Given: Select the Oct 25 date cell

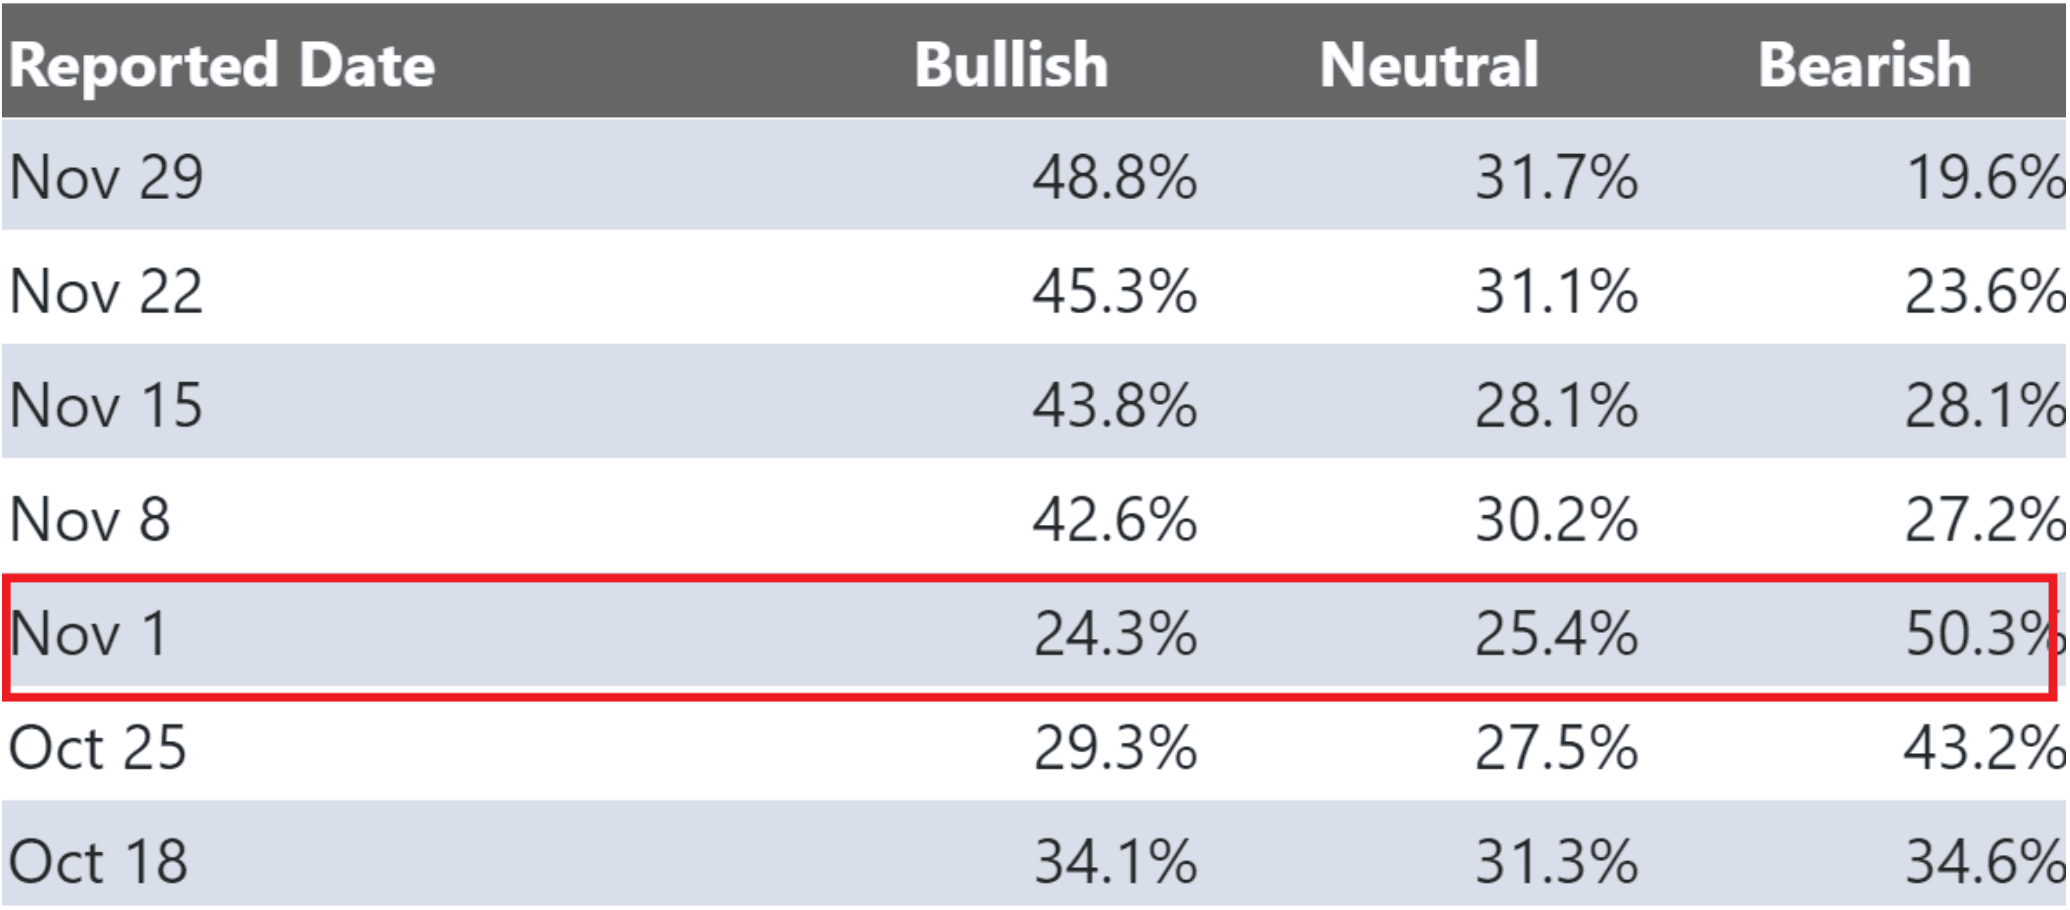Looking at the screenshot, I should point(98,748).
